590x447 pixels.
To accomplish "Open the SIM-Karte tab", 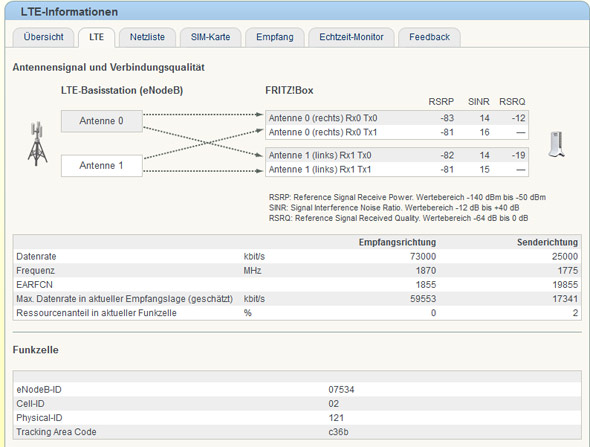I will [210, 37].
